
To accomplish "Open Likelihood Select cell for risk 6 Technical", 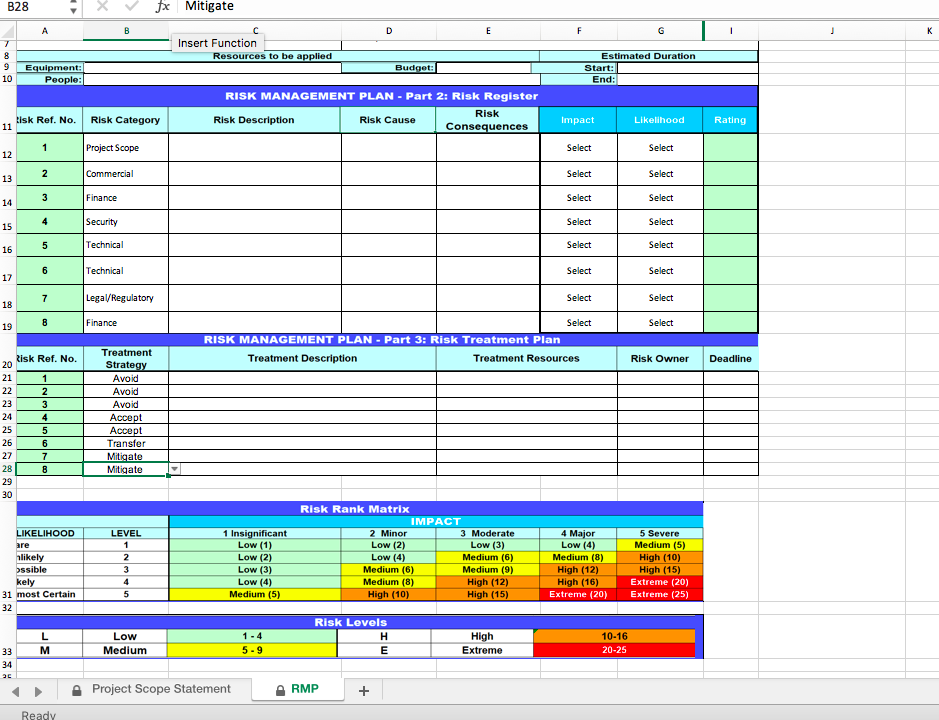I will point(661,271).
